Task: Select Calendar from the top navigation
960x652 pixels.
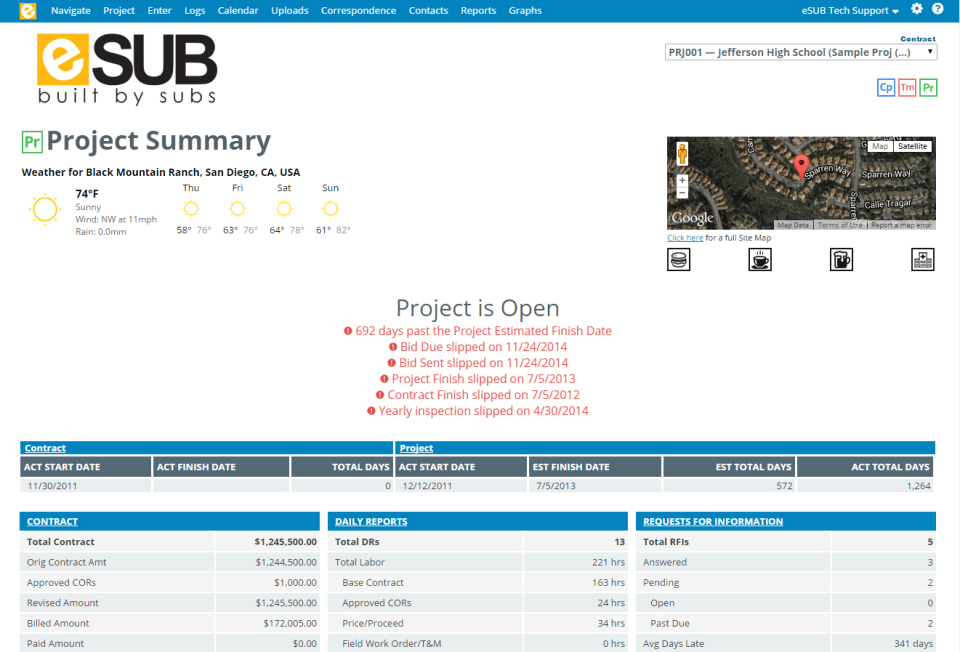Action: point(237,10)
